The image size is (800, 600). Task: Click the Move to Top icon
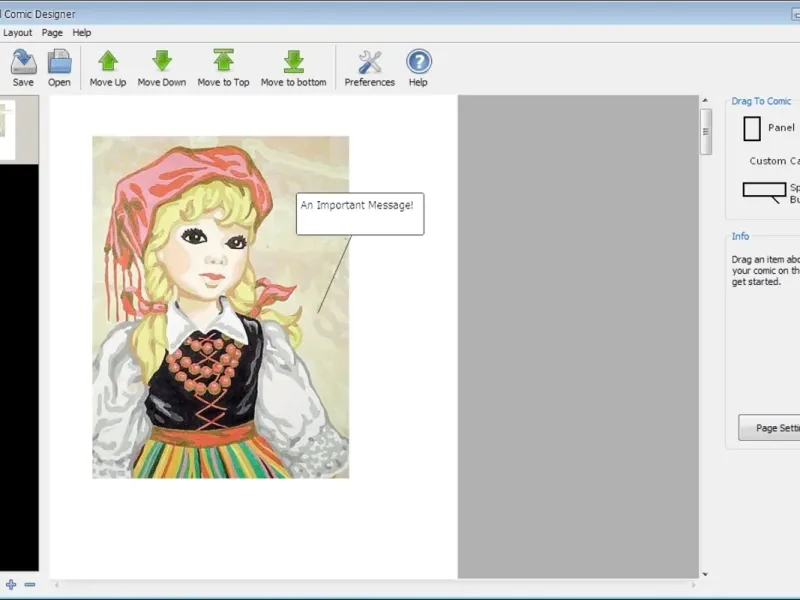tap(223, 61)
